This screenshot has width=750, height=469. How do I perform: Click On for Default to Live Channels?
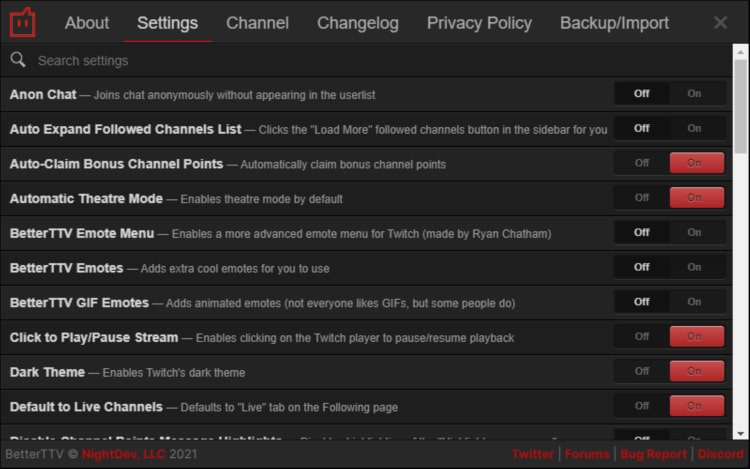click(696, 406)
